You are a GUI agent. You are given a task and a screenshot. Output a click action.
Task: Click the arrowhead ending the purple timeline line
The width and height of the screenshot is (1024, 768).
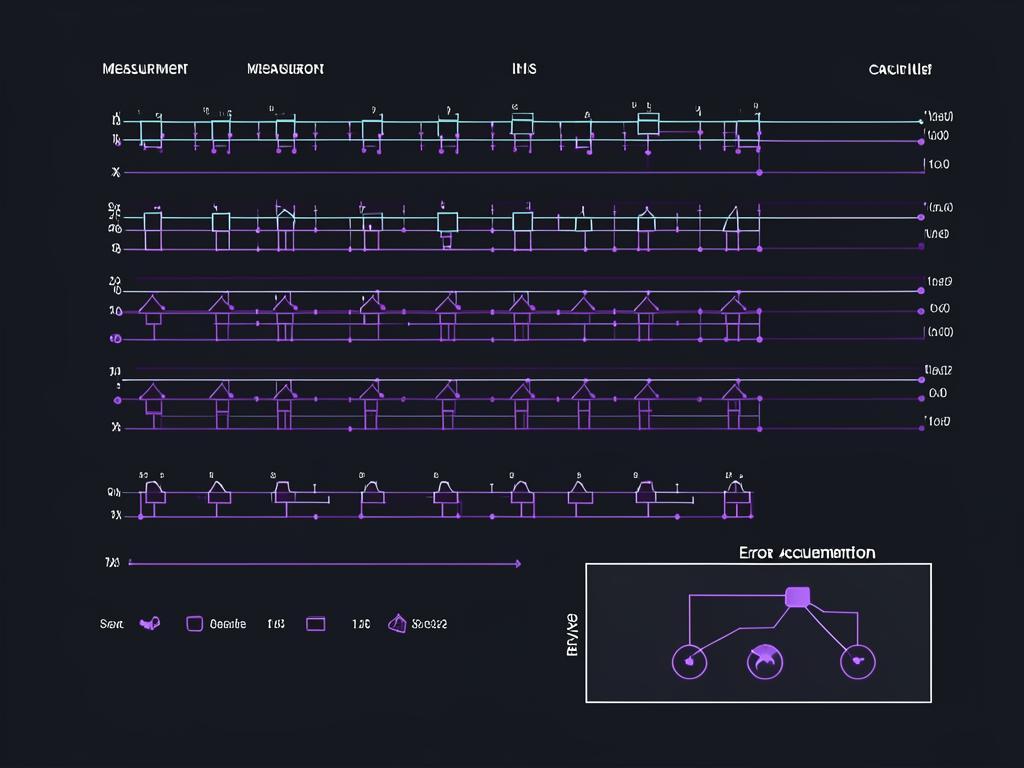[517, 564]
